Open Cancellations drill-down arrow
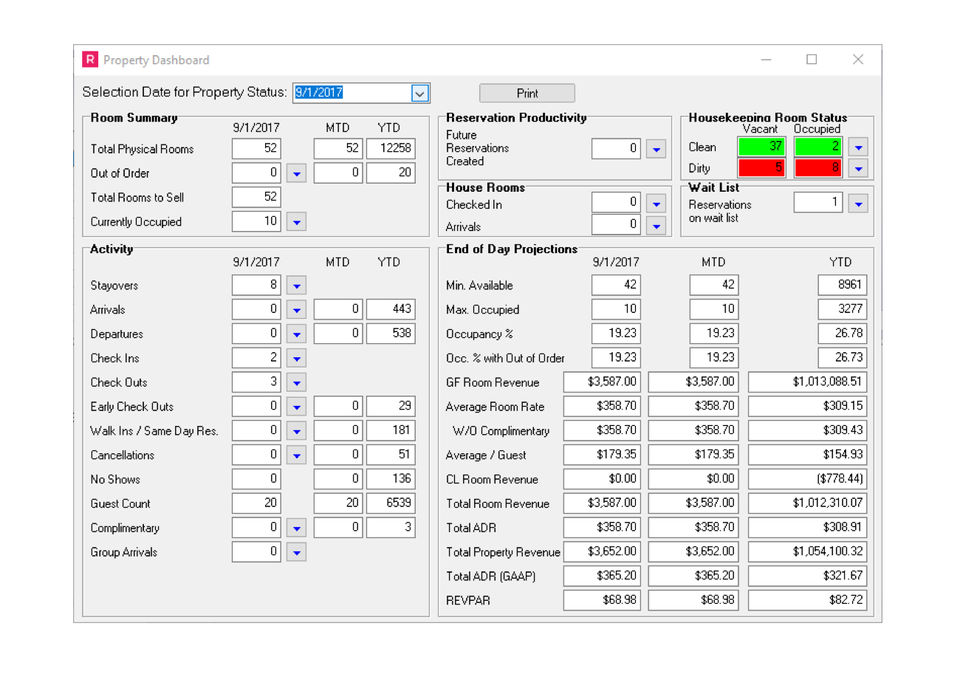This screenshot has height=676, width=960. click(296, 455)
